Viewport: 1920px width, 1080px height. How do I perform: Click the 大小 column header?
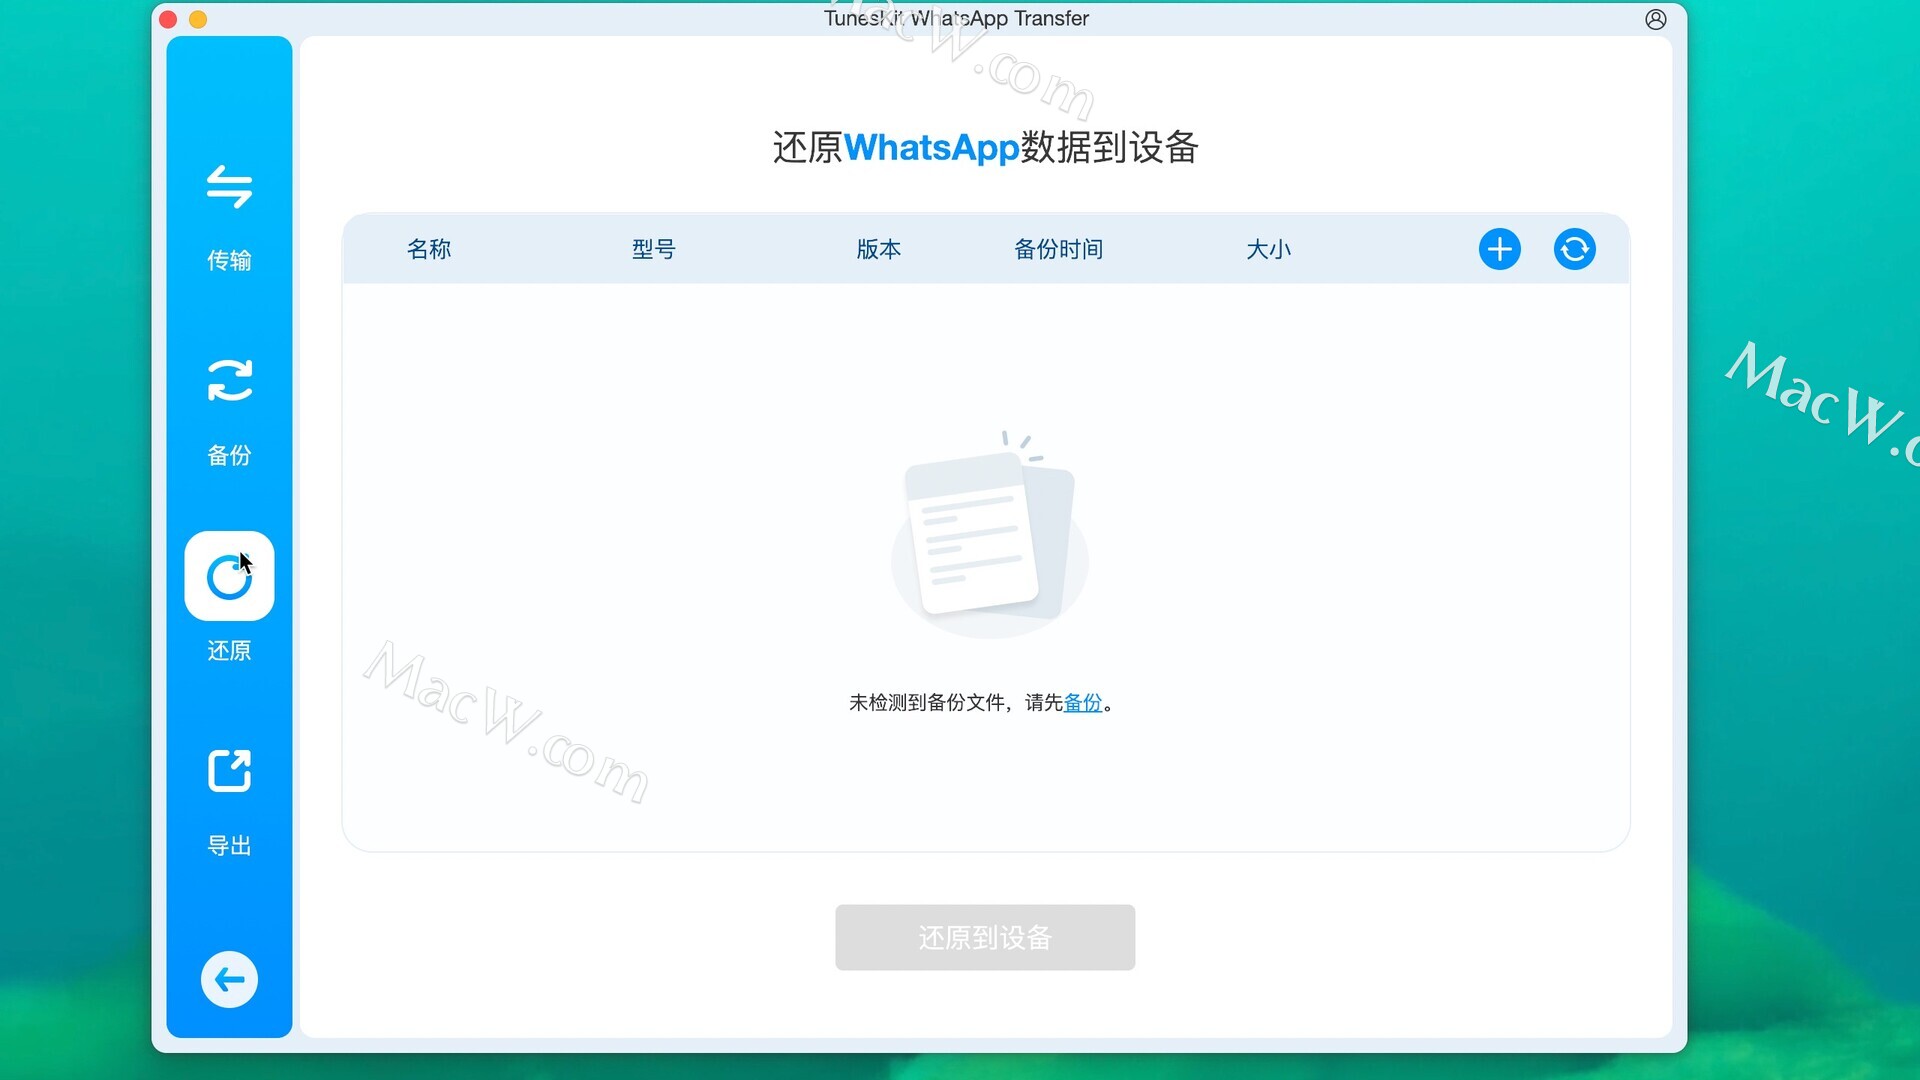pyautogui.click(x=1269, y=249)
